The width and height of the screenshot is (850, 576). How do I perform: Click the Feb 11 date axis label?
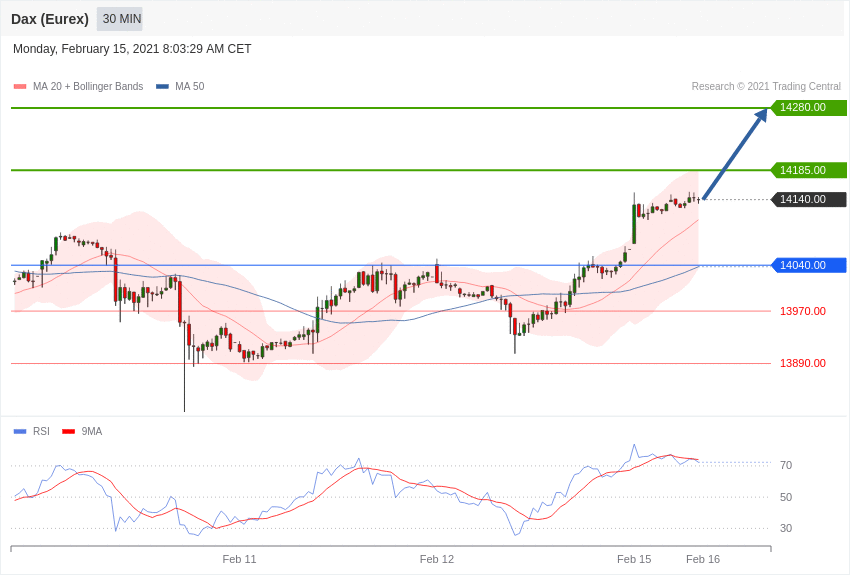click(x=240, y=559)
